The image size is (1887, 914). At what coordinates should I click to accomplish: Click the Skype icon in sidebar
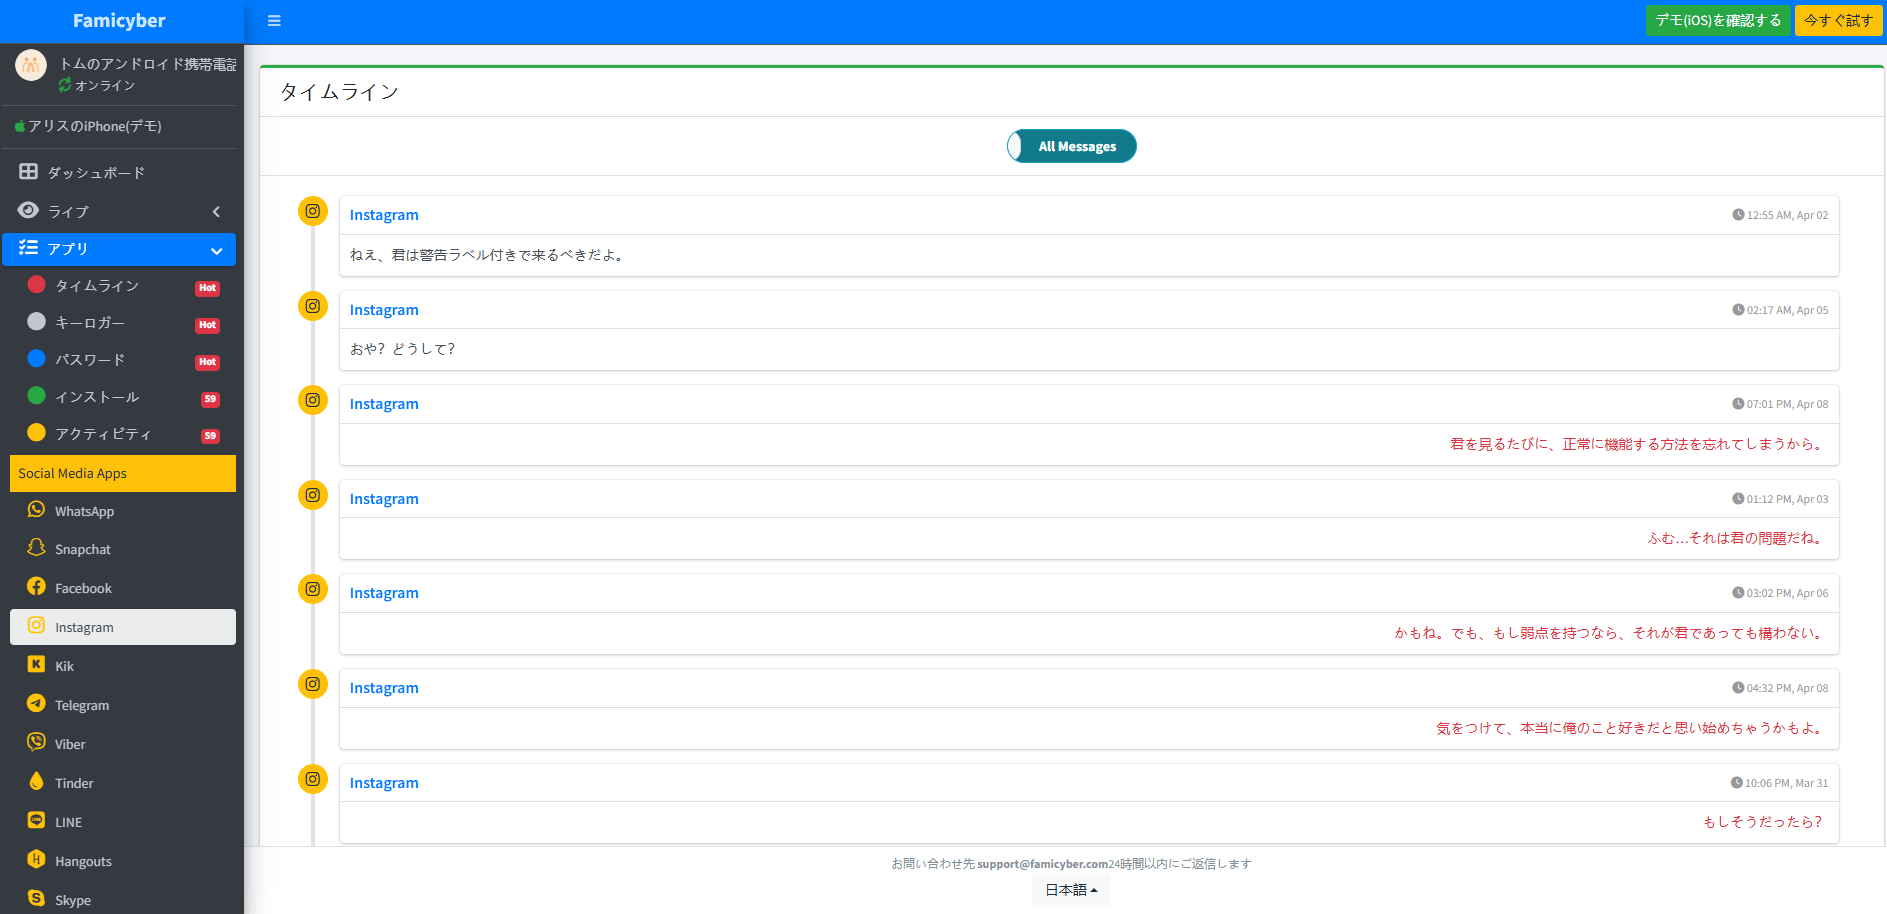point(36,899)
